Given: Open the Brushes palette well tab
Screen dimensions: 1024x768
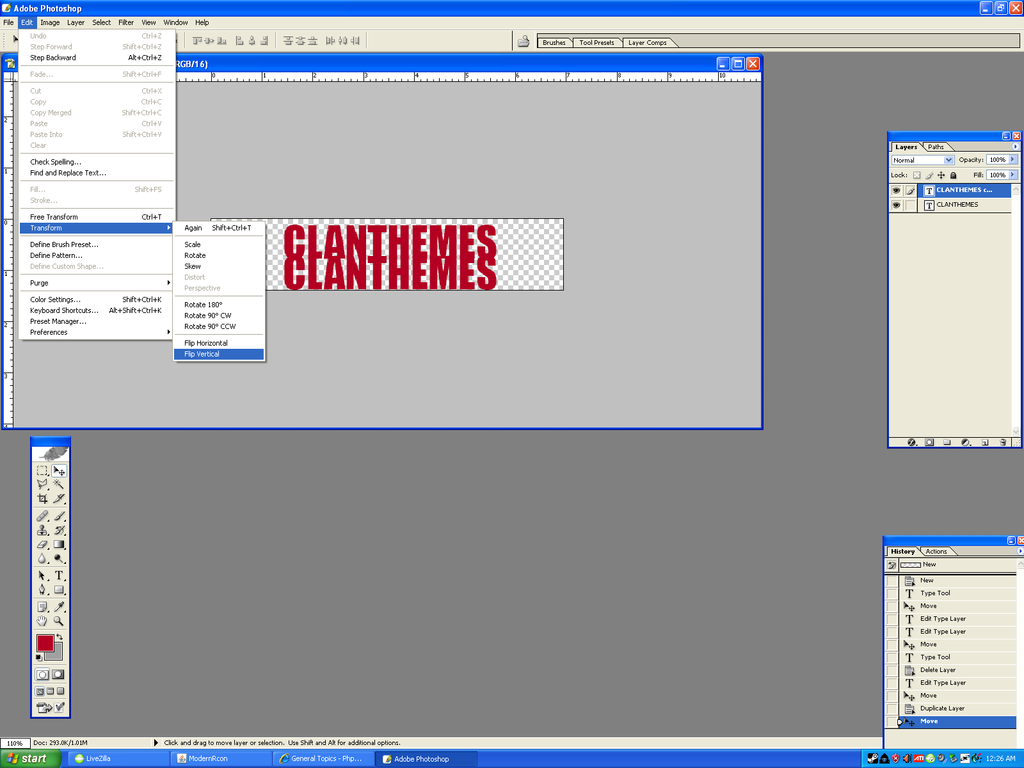Looking at the screenshot, I should [x=554, y=42].
